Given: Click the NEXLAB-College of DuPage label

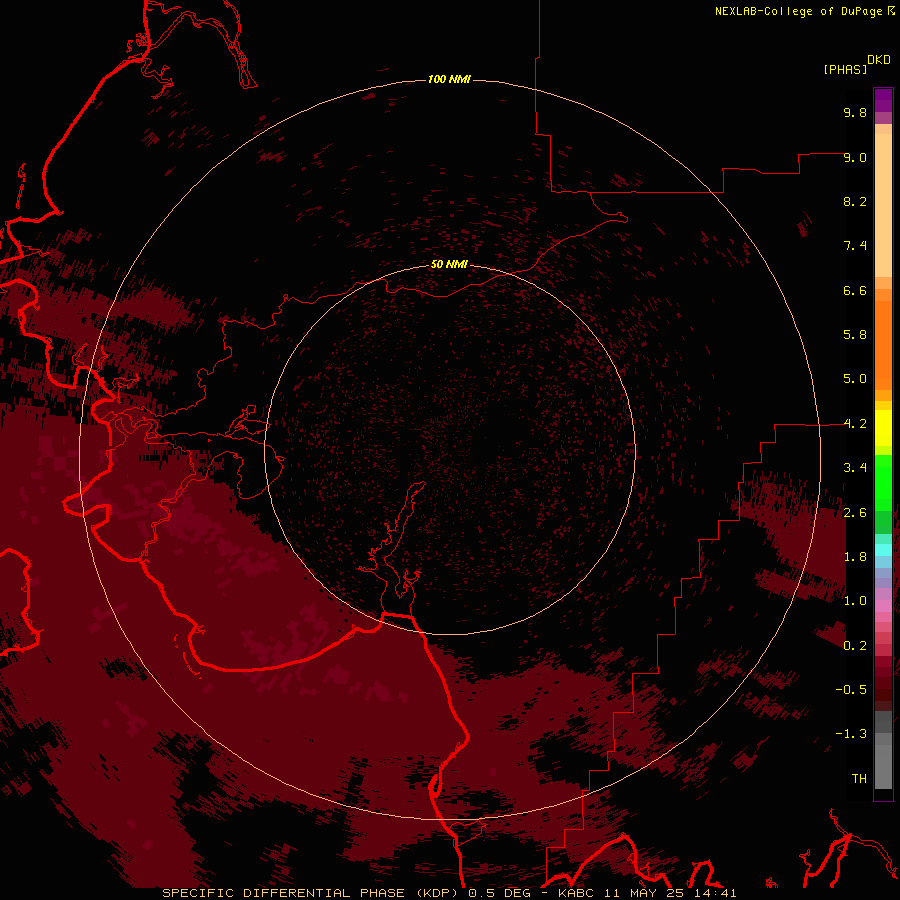Looking at the screenshot, I should (x=798, y=11).
